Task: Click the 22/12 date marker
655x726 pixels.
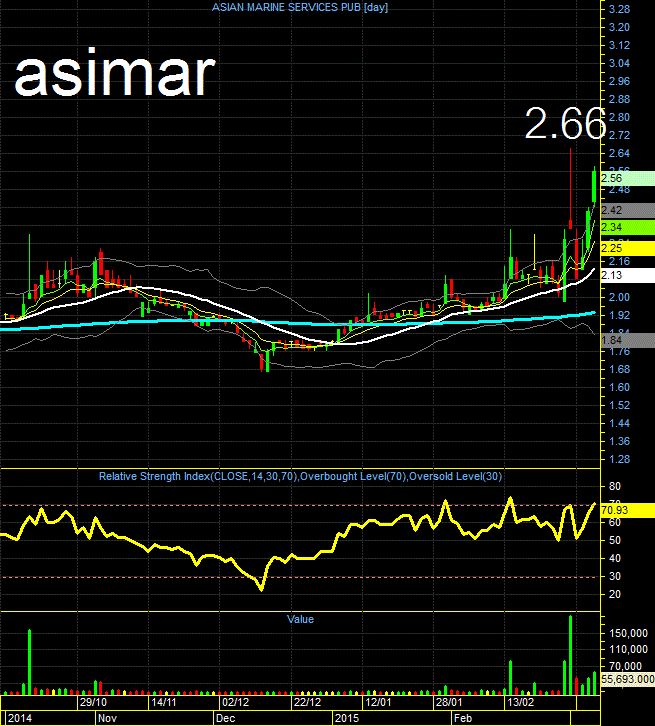Action: pyautogui.click(x=307, y=702)
